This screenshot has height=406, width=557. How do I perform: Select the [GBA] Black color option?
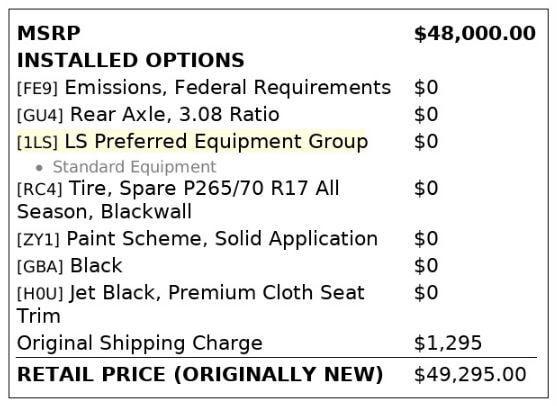(x=70, y=266)
